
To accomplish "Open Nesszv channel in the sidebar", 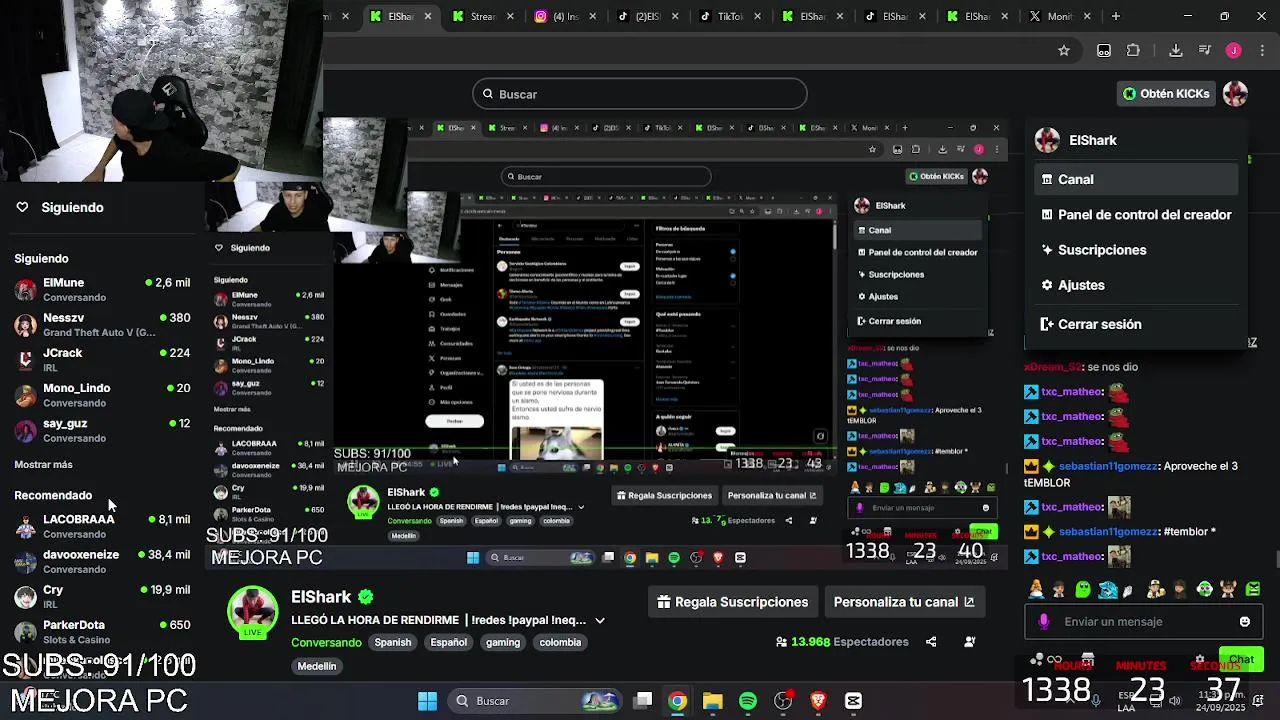I will click(x=102, y=325).
